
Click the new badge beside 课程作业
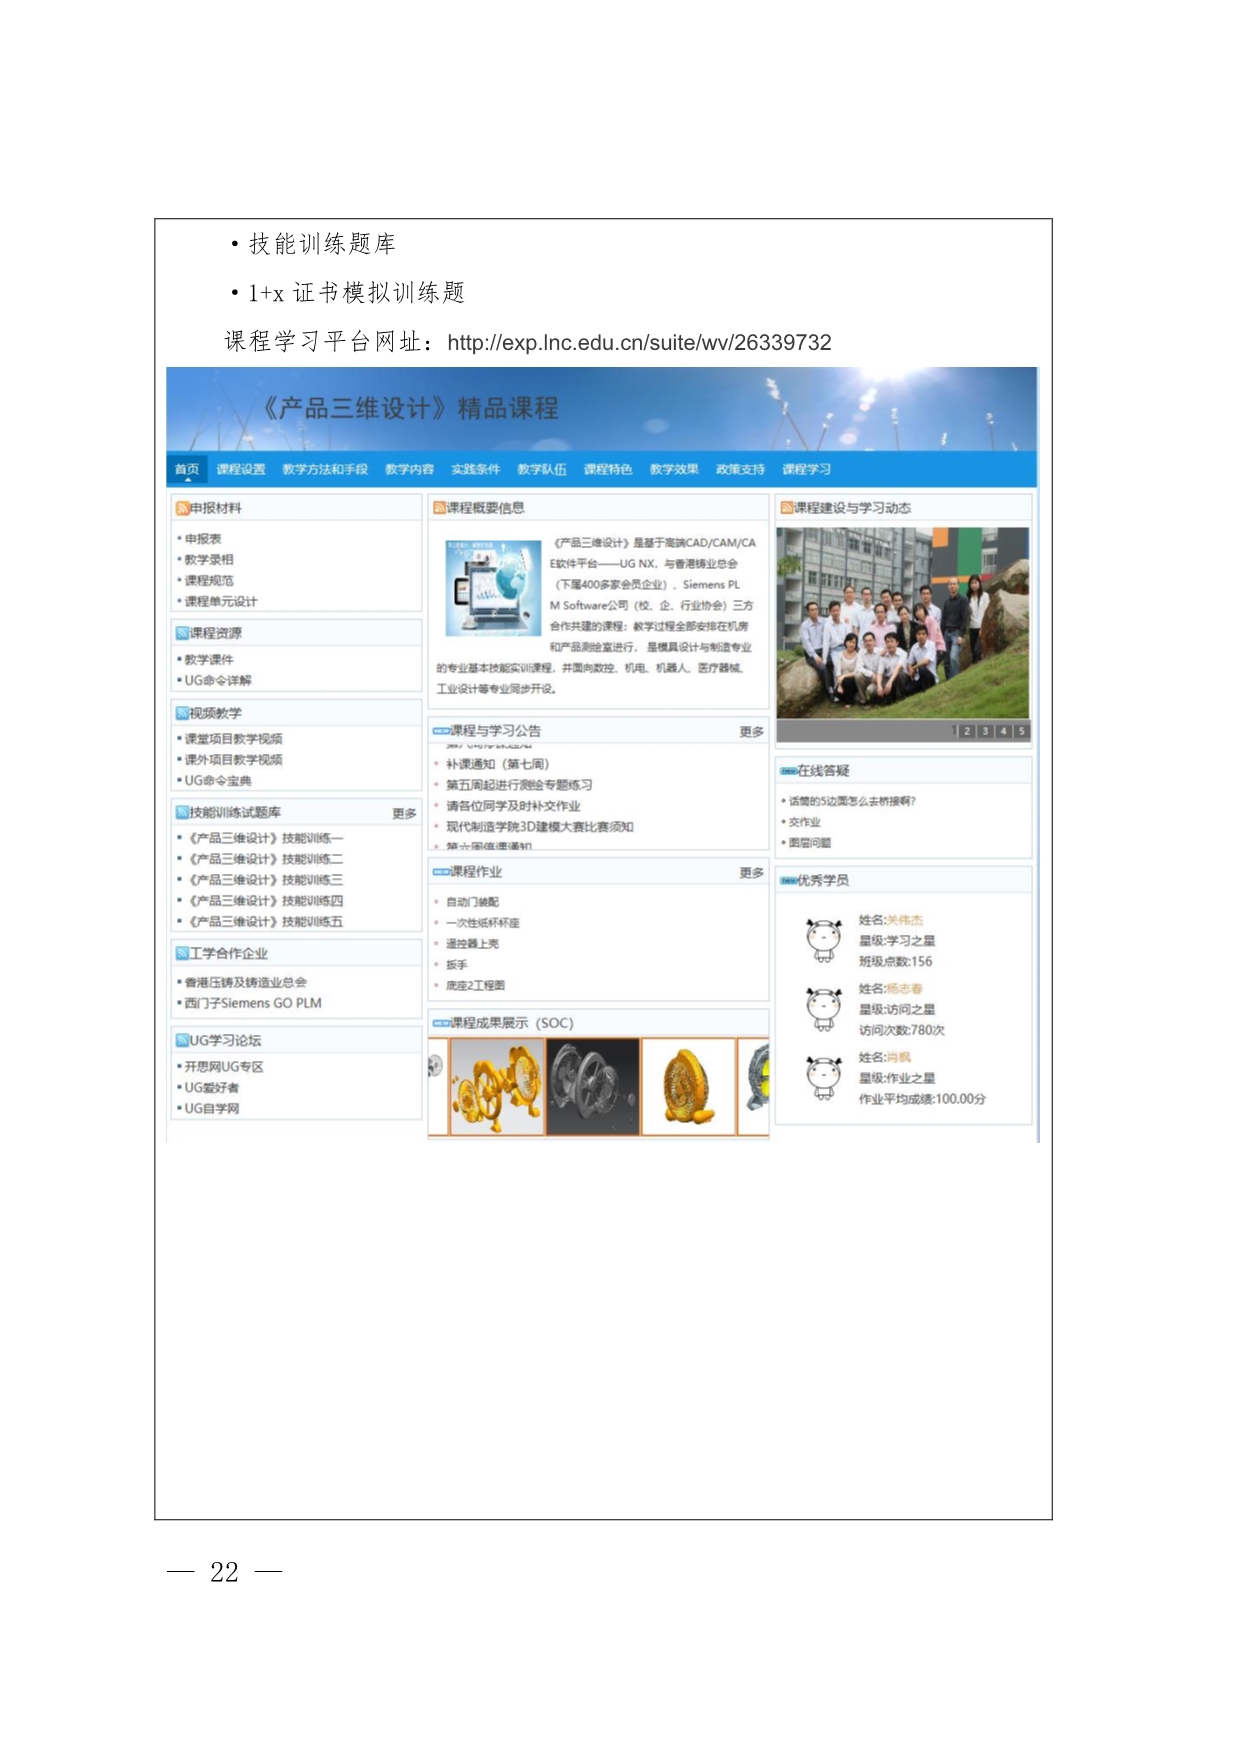click(441, 872)
